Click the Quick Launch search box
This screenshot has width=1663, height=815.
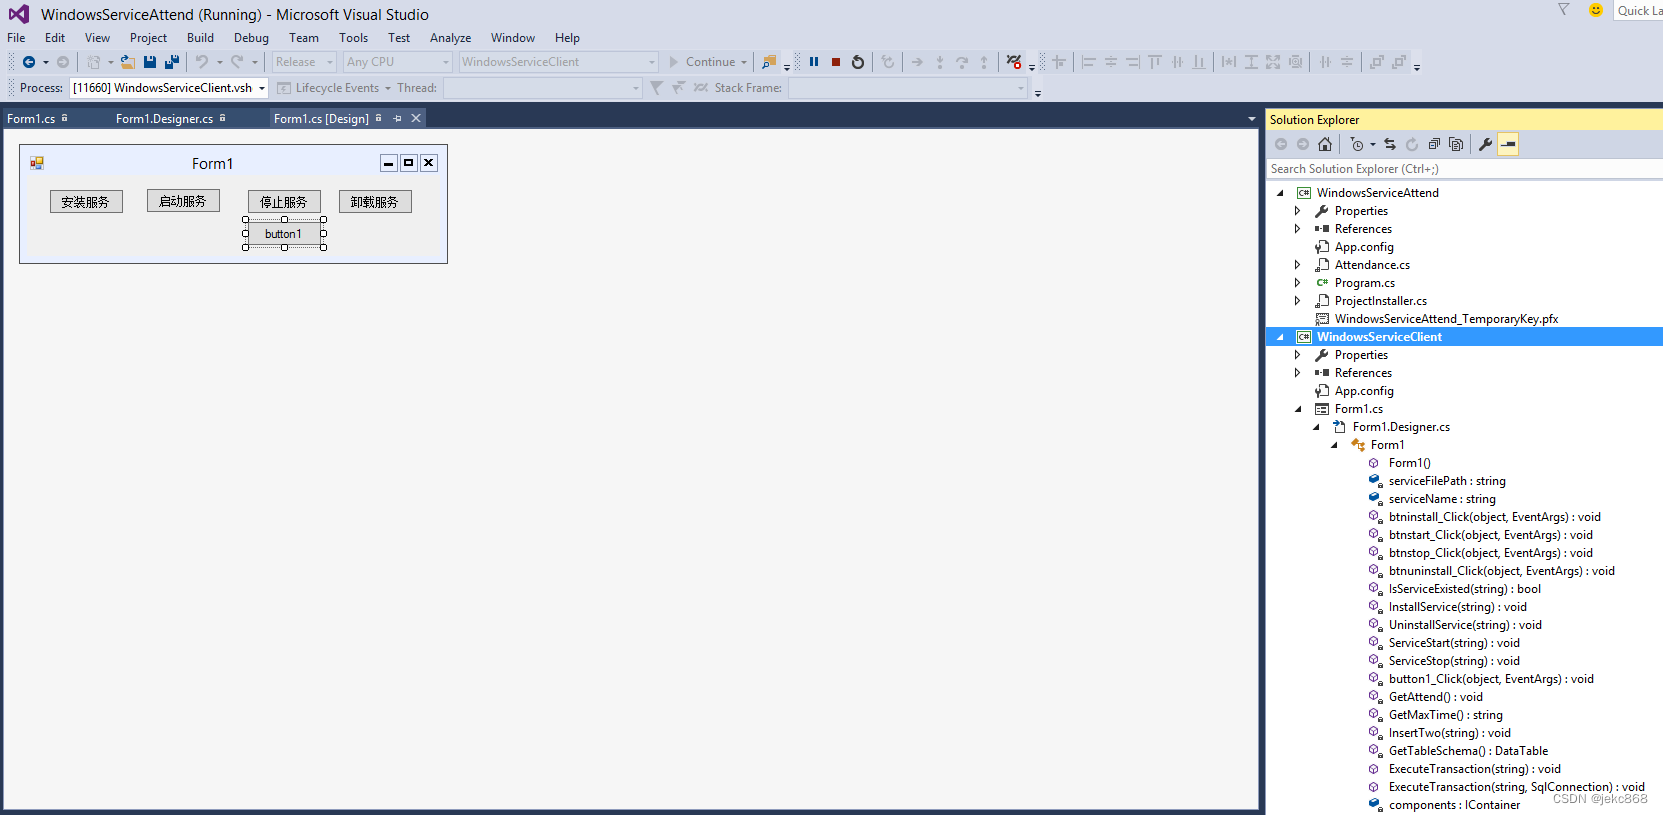[x=1639, y=10]
